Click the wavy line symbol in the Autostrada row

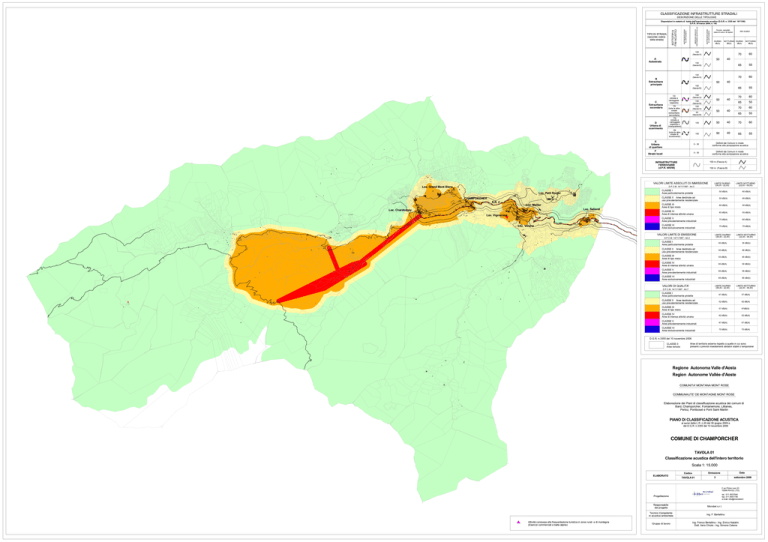tap(685, 60)
